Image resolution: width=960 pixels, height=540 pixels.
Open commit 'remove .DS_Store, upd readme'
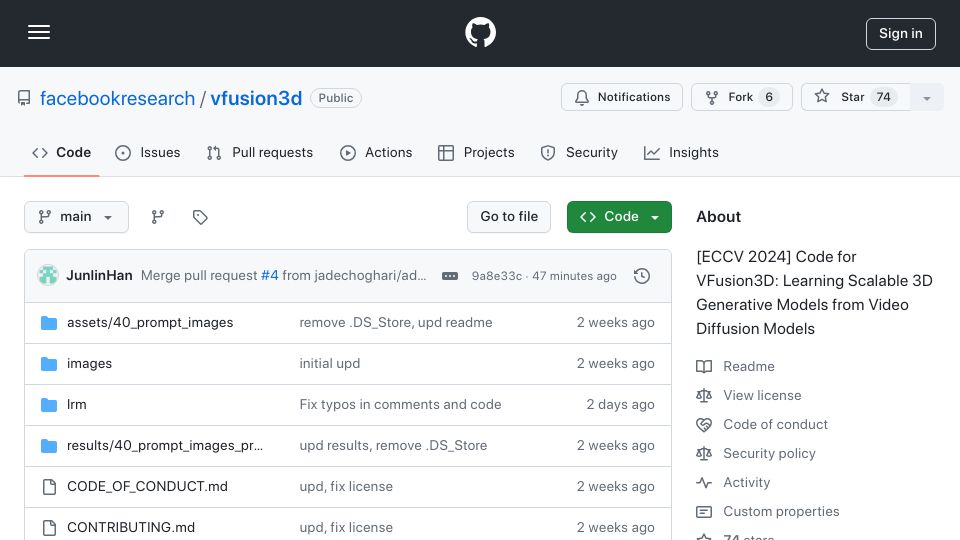pos(396,323)
